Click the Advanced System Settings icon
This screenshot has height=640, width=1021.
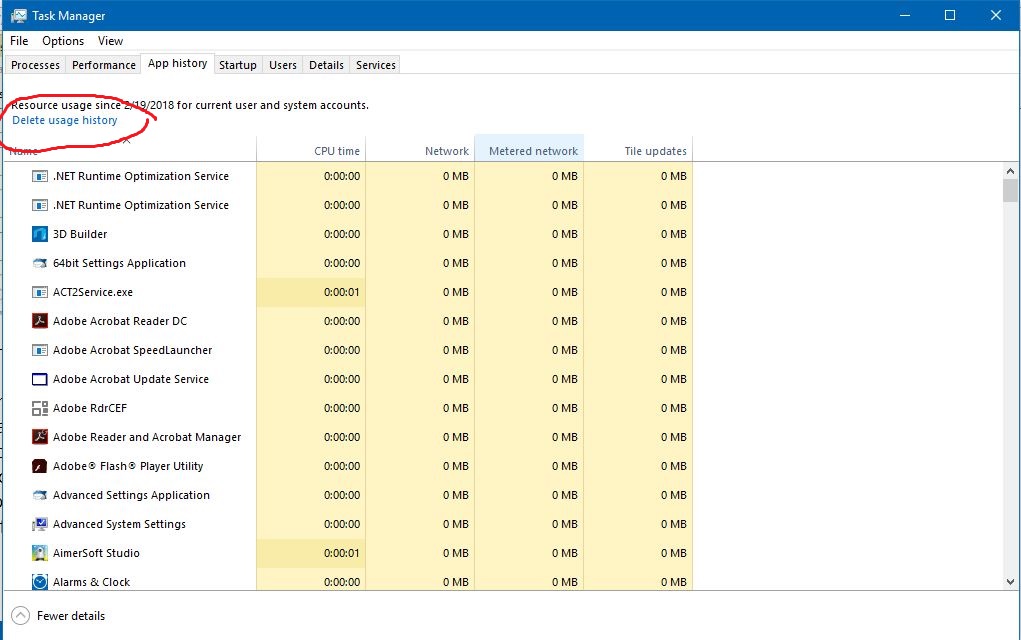(40, 524)
